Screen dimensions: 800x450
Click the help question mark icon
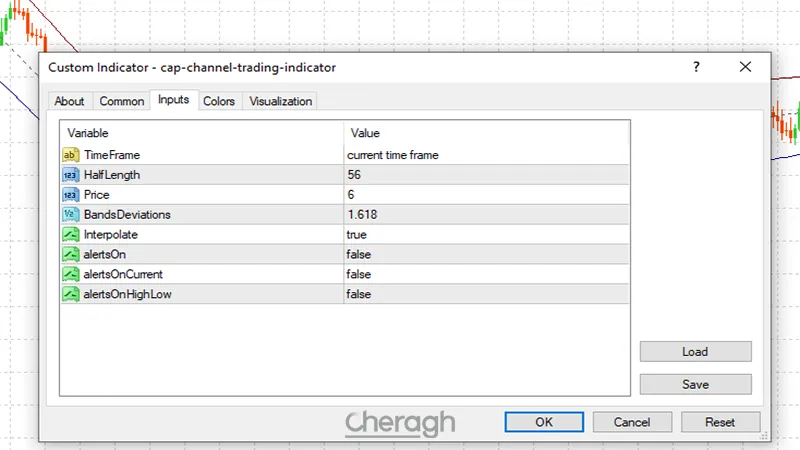point(696,67)
